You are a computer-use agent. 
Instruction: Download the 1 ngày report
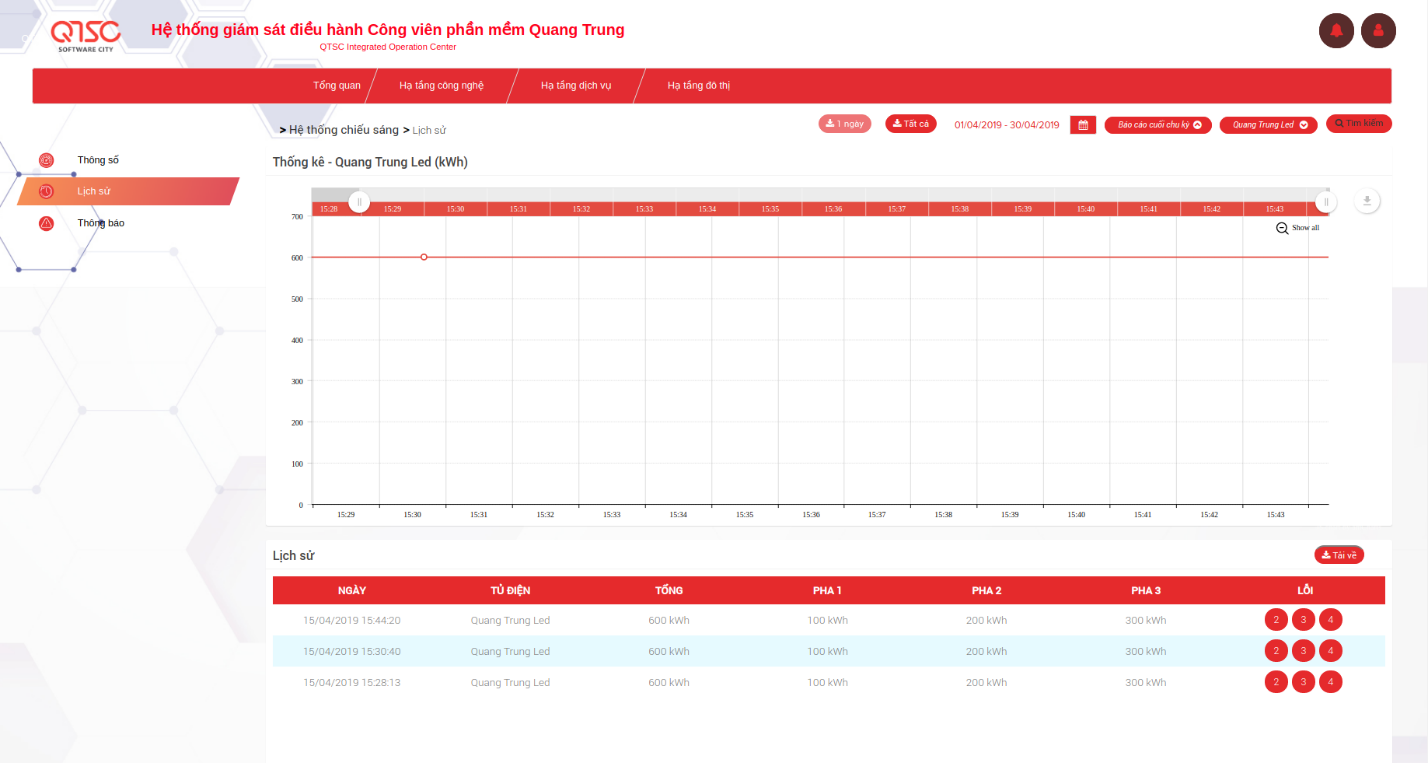click(845, 124)
